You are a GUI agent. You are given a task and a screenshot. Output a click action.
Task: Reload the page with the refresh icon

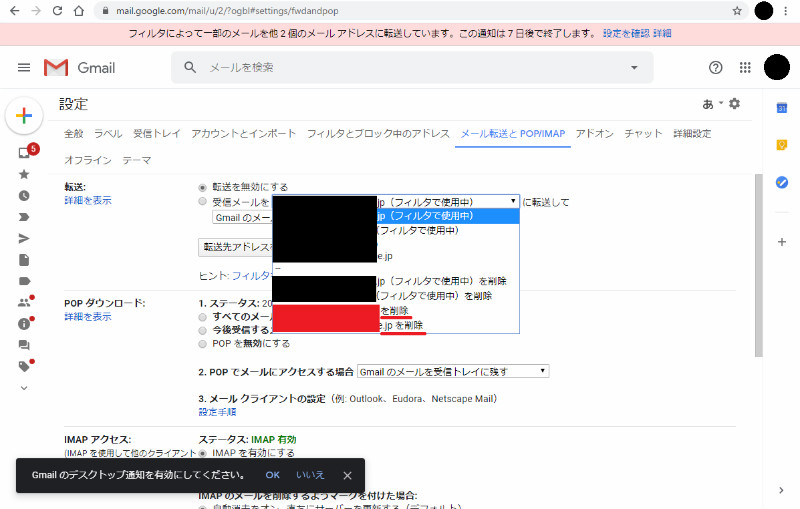(x=57, y=11)
